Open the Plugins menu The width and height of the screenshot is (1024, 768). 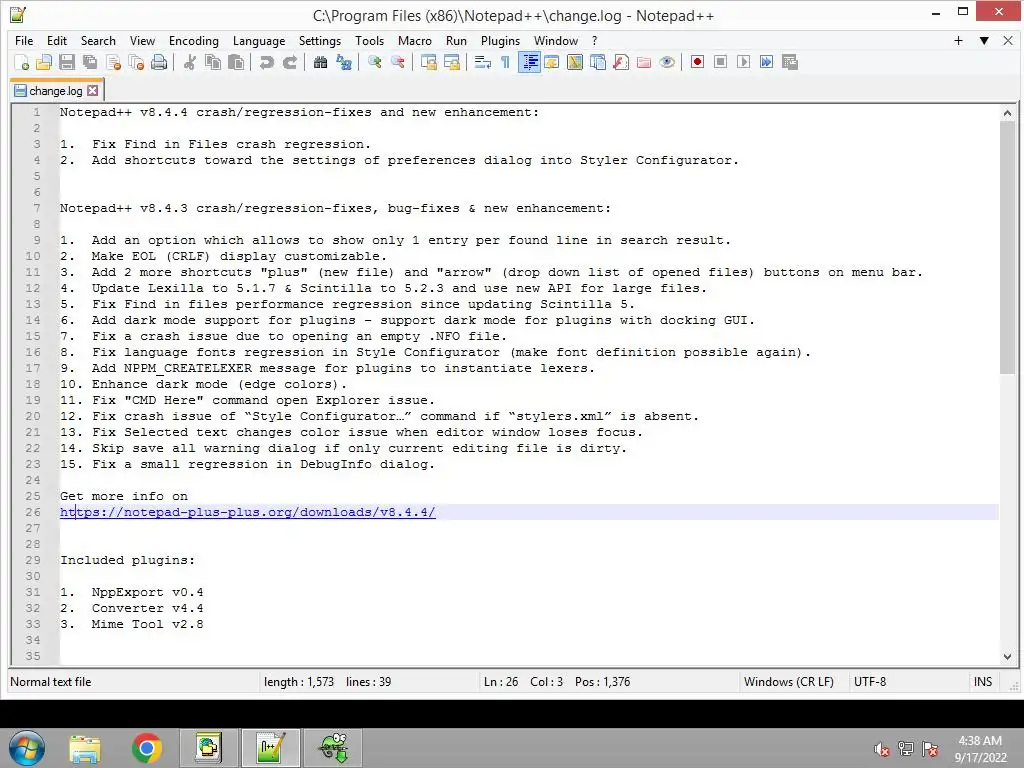point(500,40)
